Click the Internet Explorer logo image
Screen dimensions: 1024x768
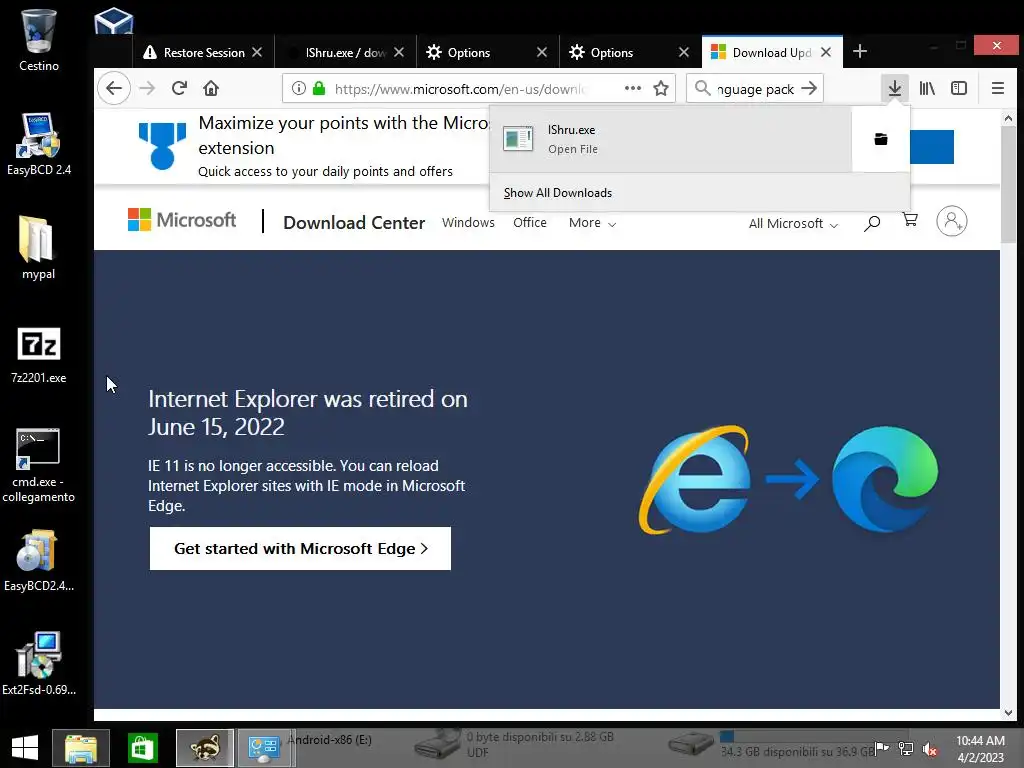tap(694, 480)
